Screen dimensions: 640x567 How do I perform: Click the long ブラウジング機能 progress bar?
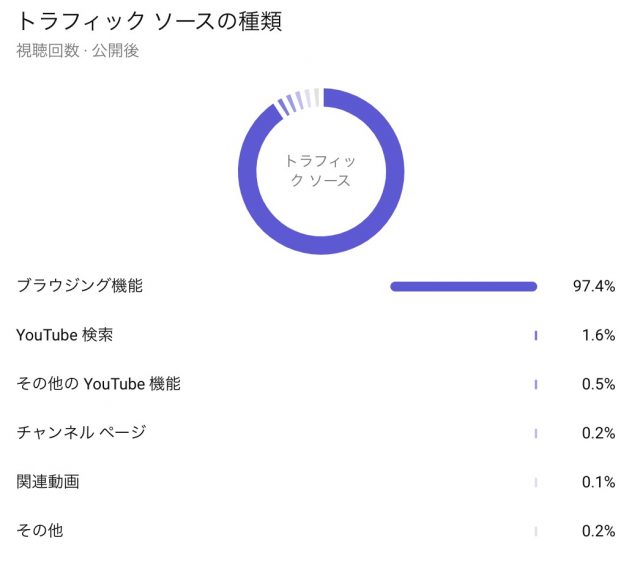(464, 287)
